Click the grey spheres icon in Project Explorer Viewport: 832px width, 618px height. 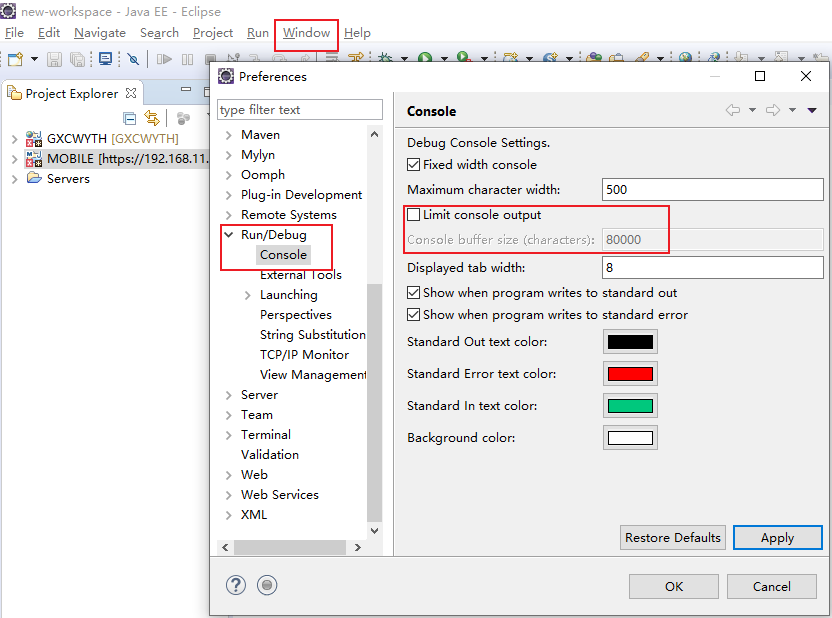[183, 118]
